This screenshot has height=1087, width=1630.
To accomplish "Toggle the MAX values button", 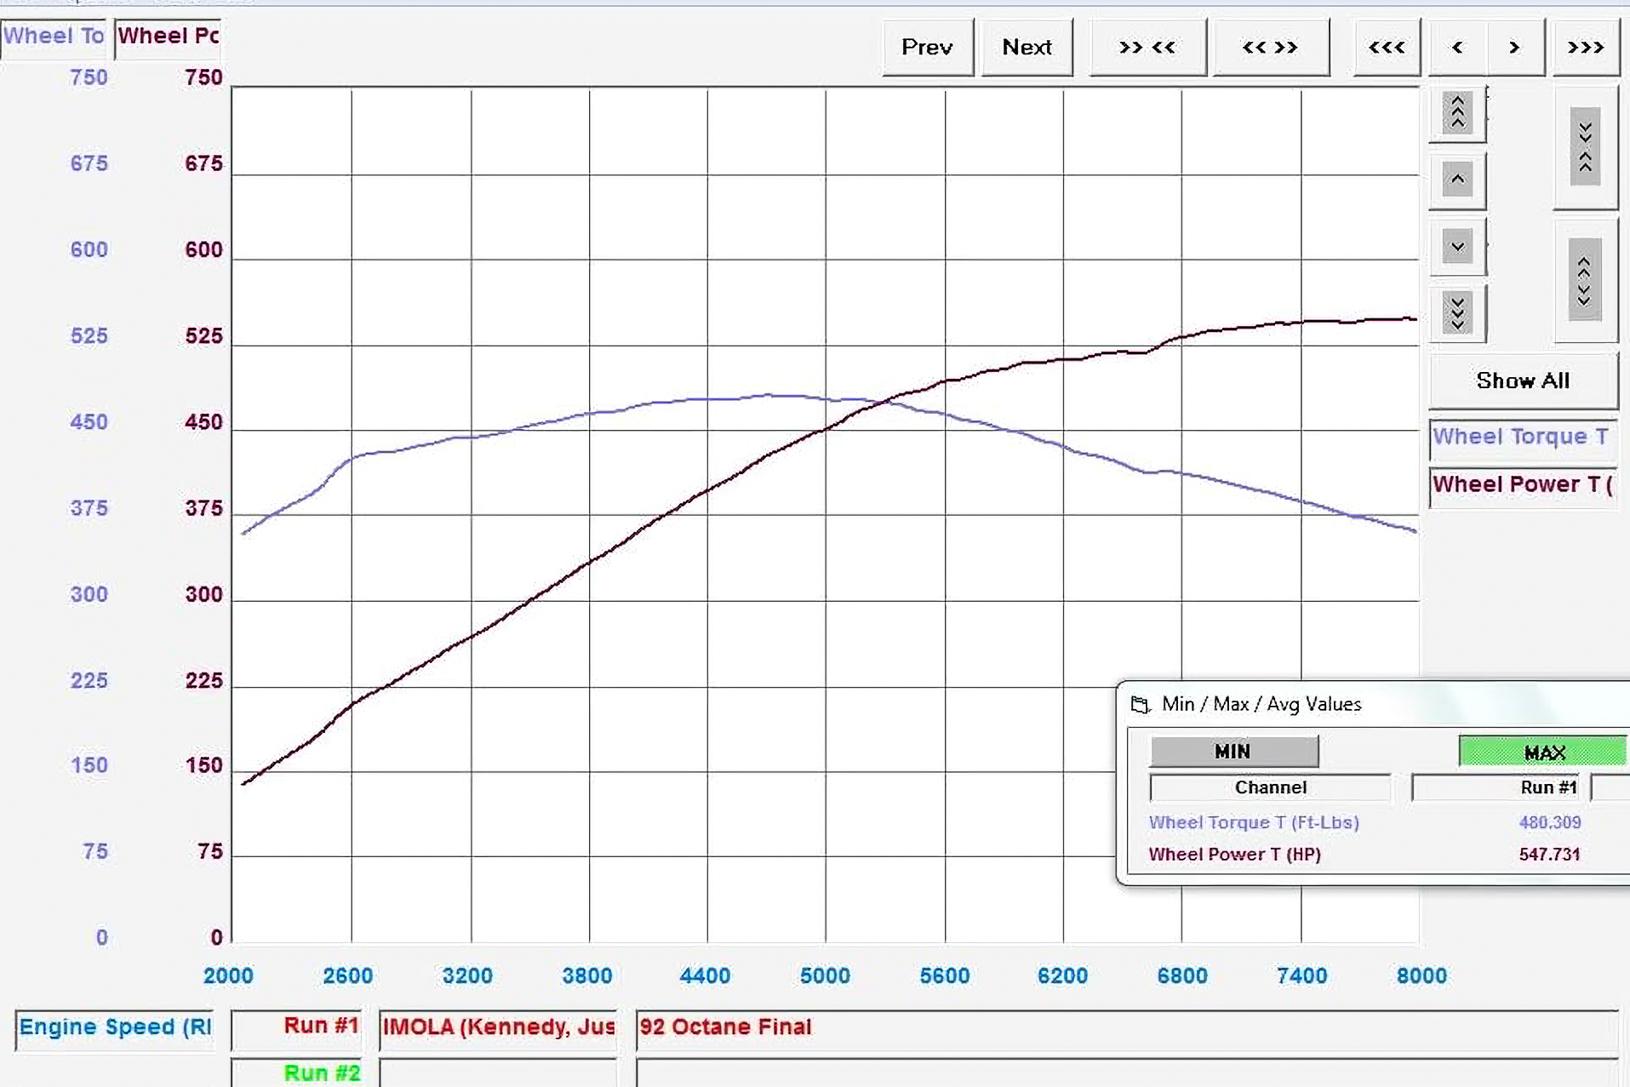I will (1543, 752).
